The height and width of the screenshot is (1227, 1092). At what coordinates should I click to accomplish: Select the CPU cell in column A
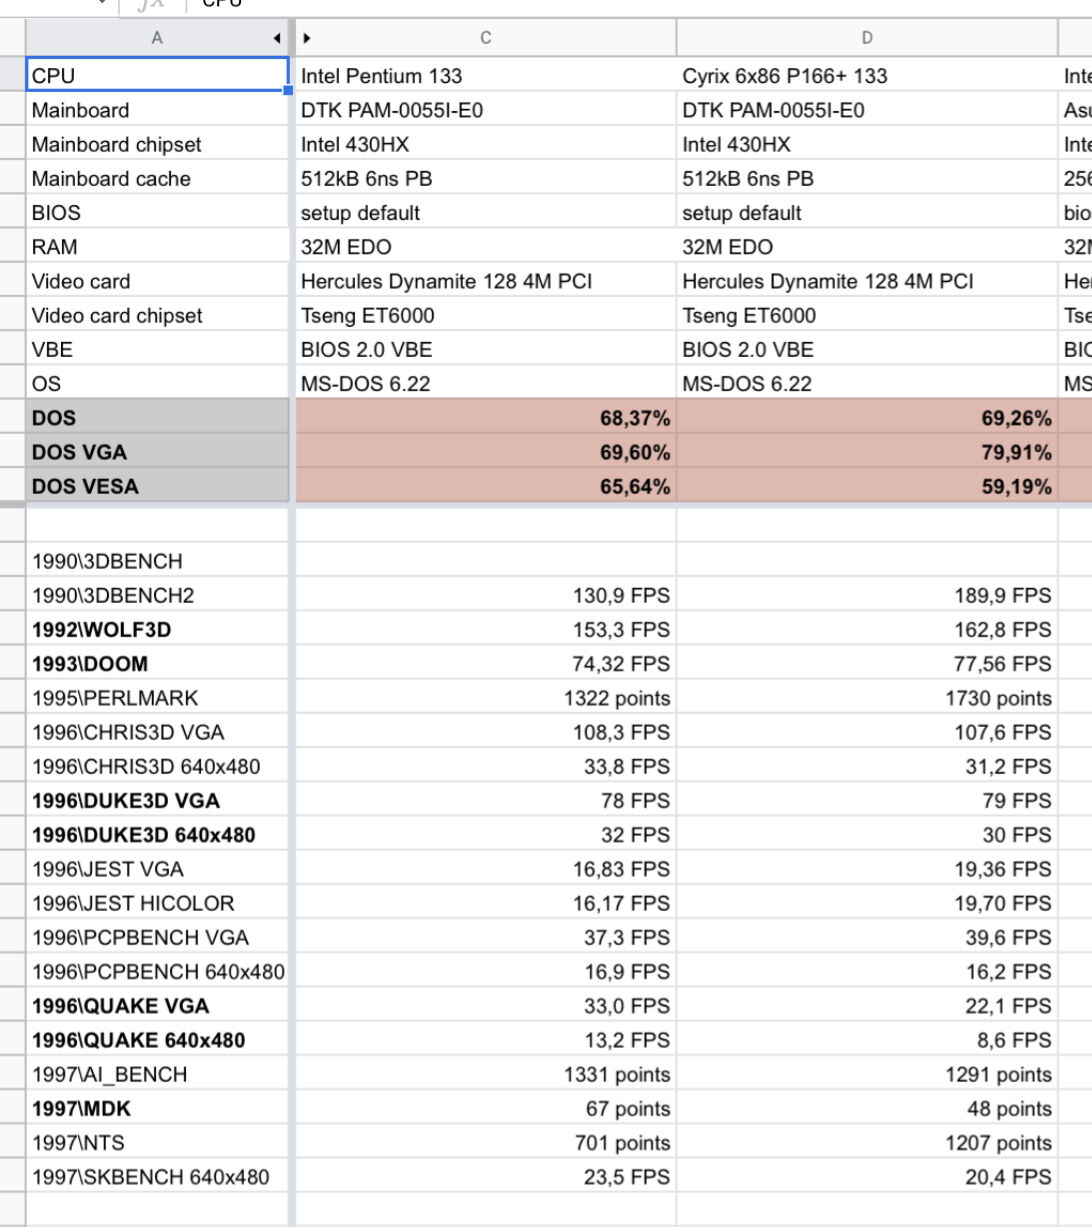tap(157, 75)
